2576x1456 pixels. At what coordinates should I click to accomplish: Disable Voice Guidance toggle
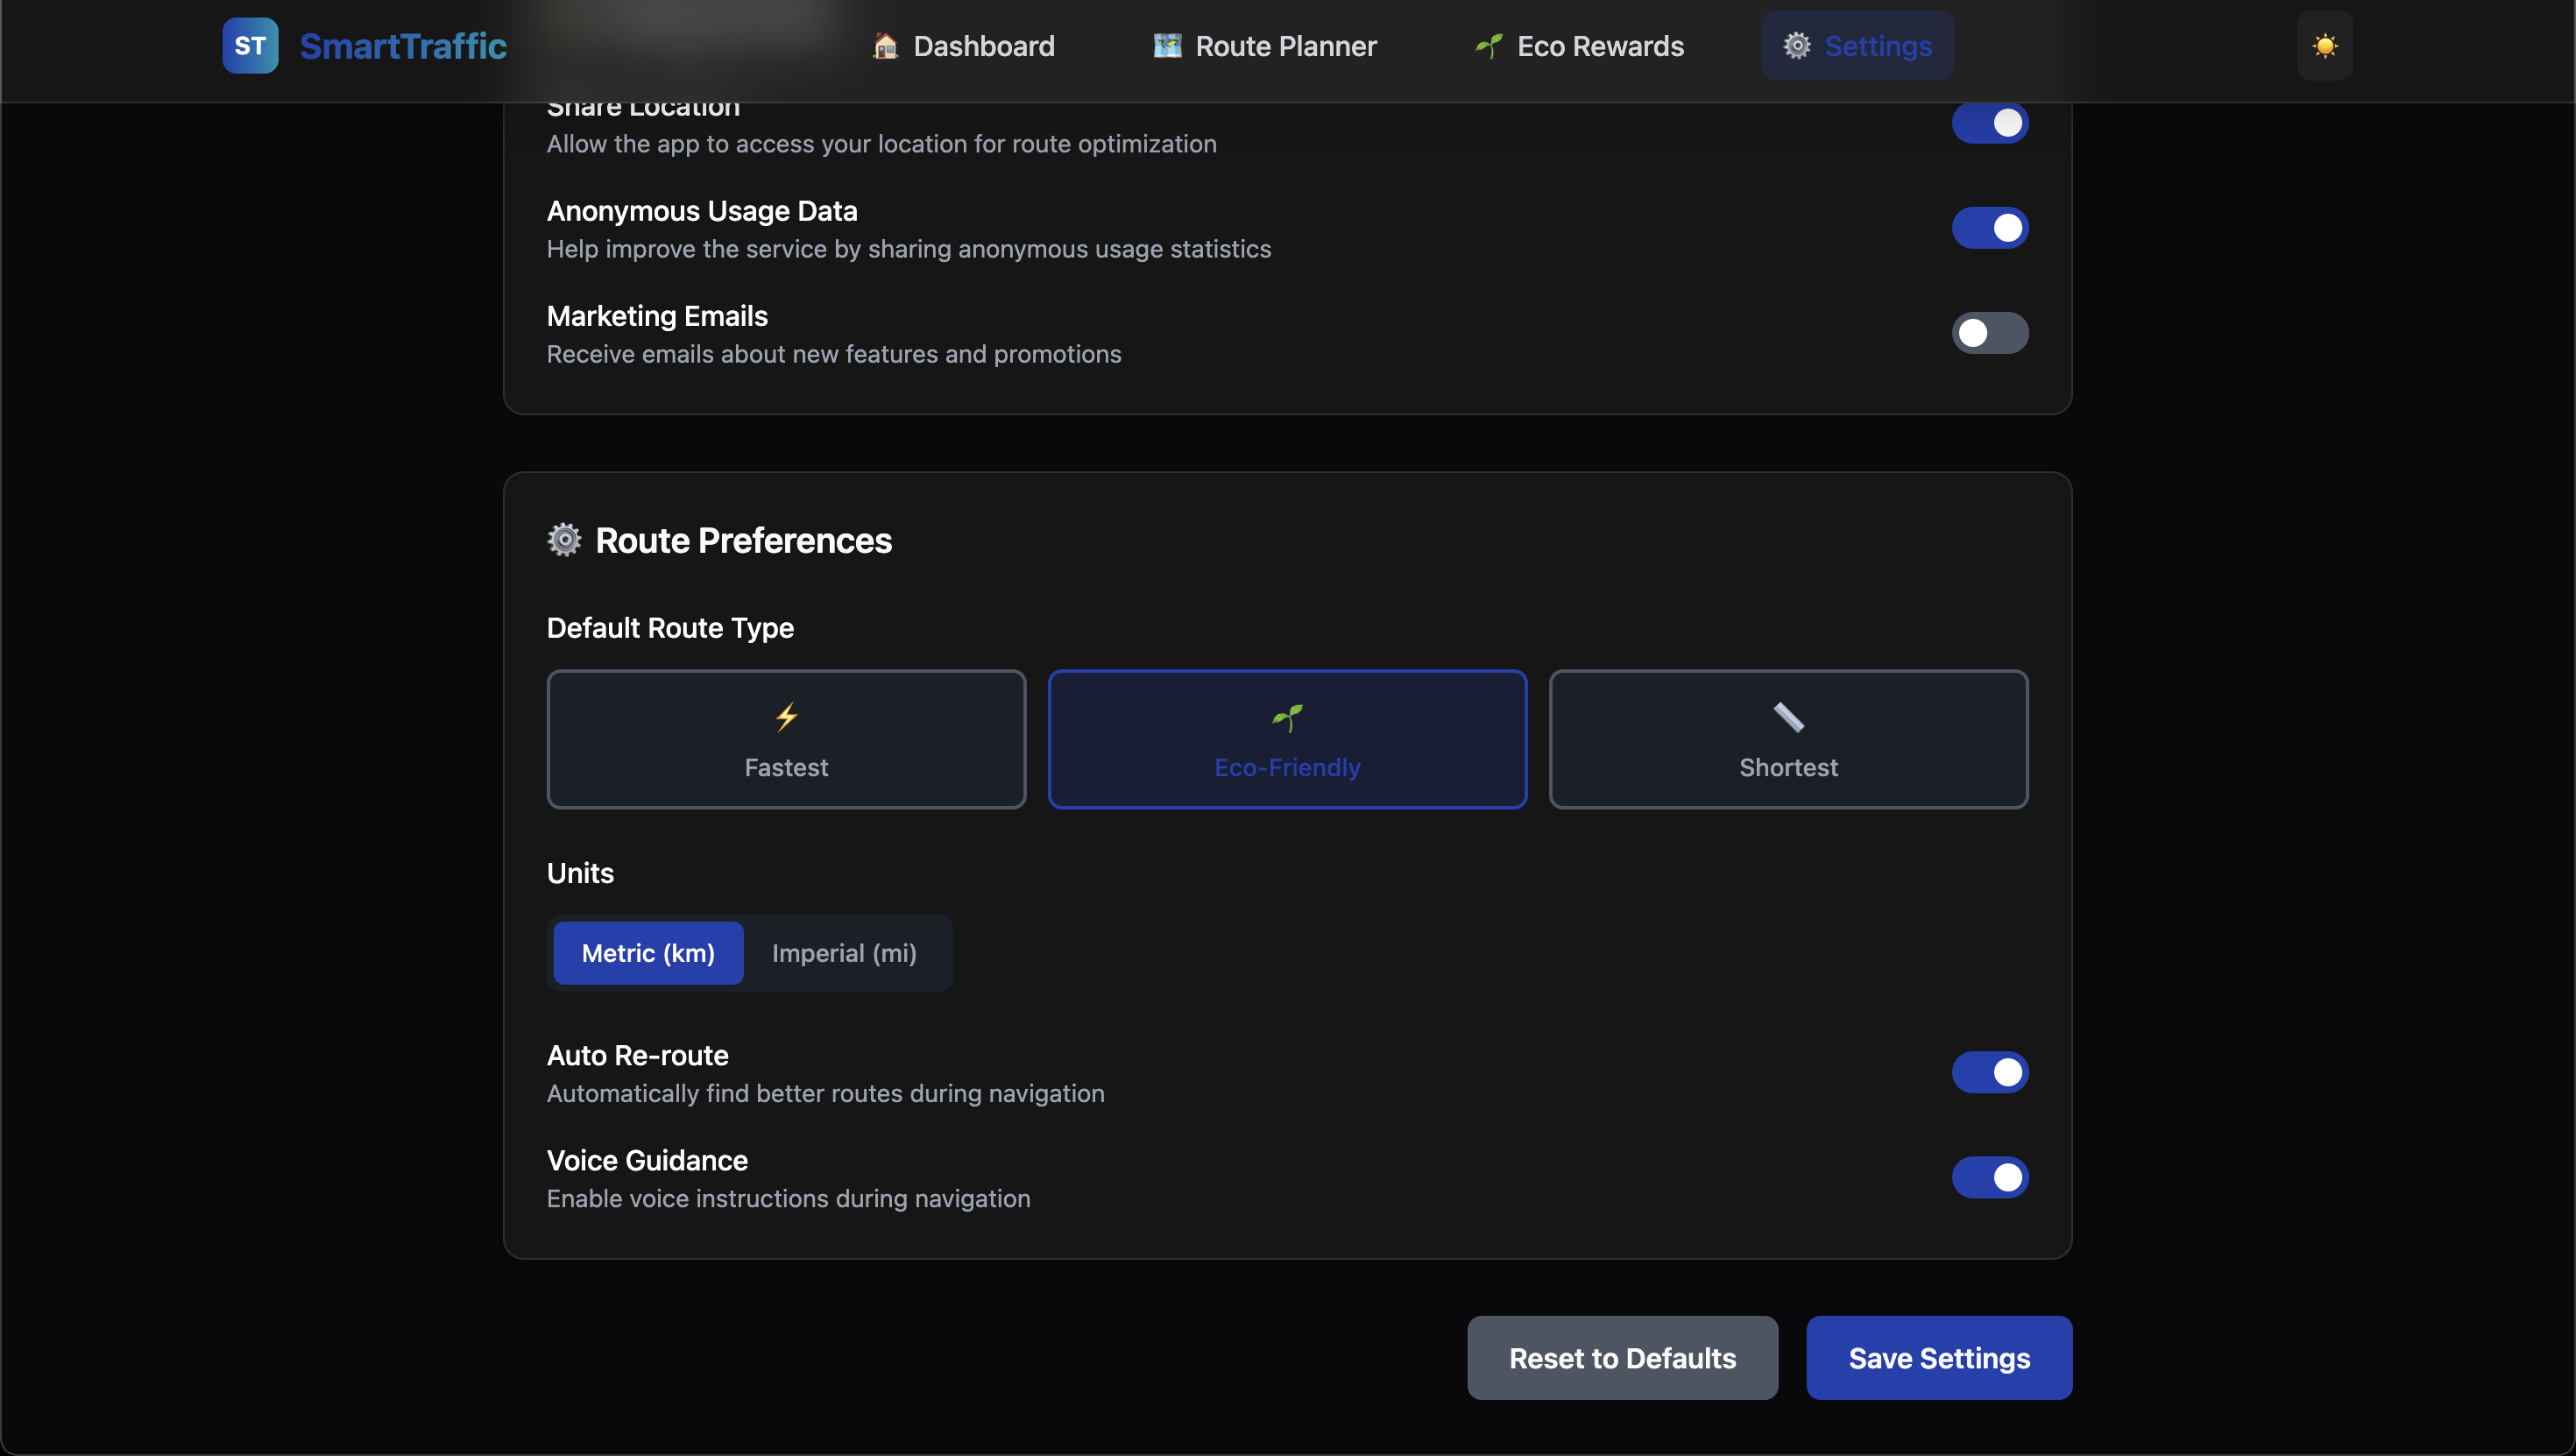click(1989, 1177)
